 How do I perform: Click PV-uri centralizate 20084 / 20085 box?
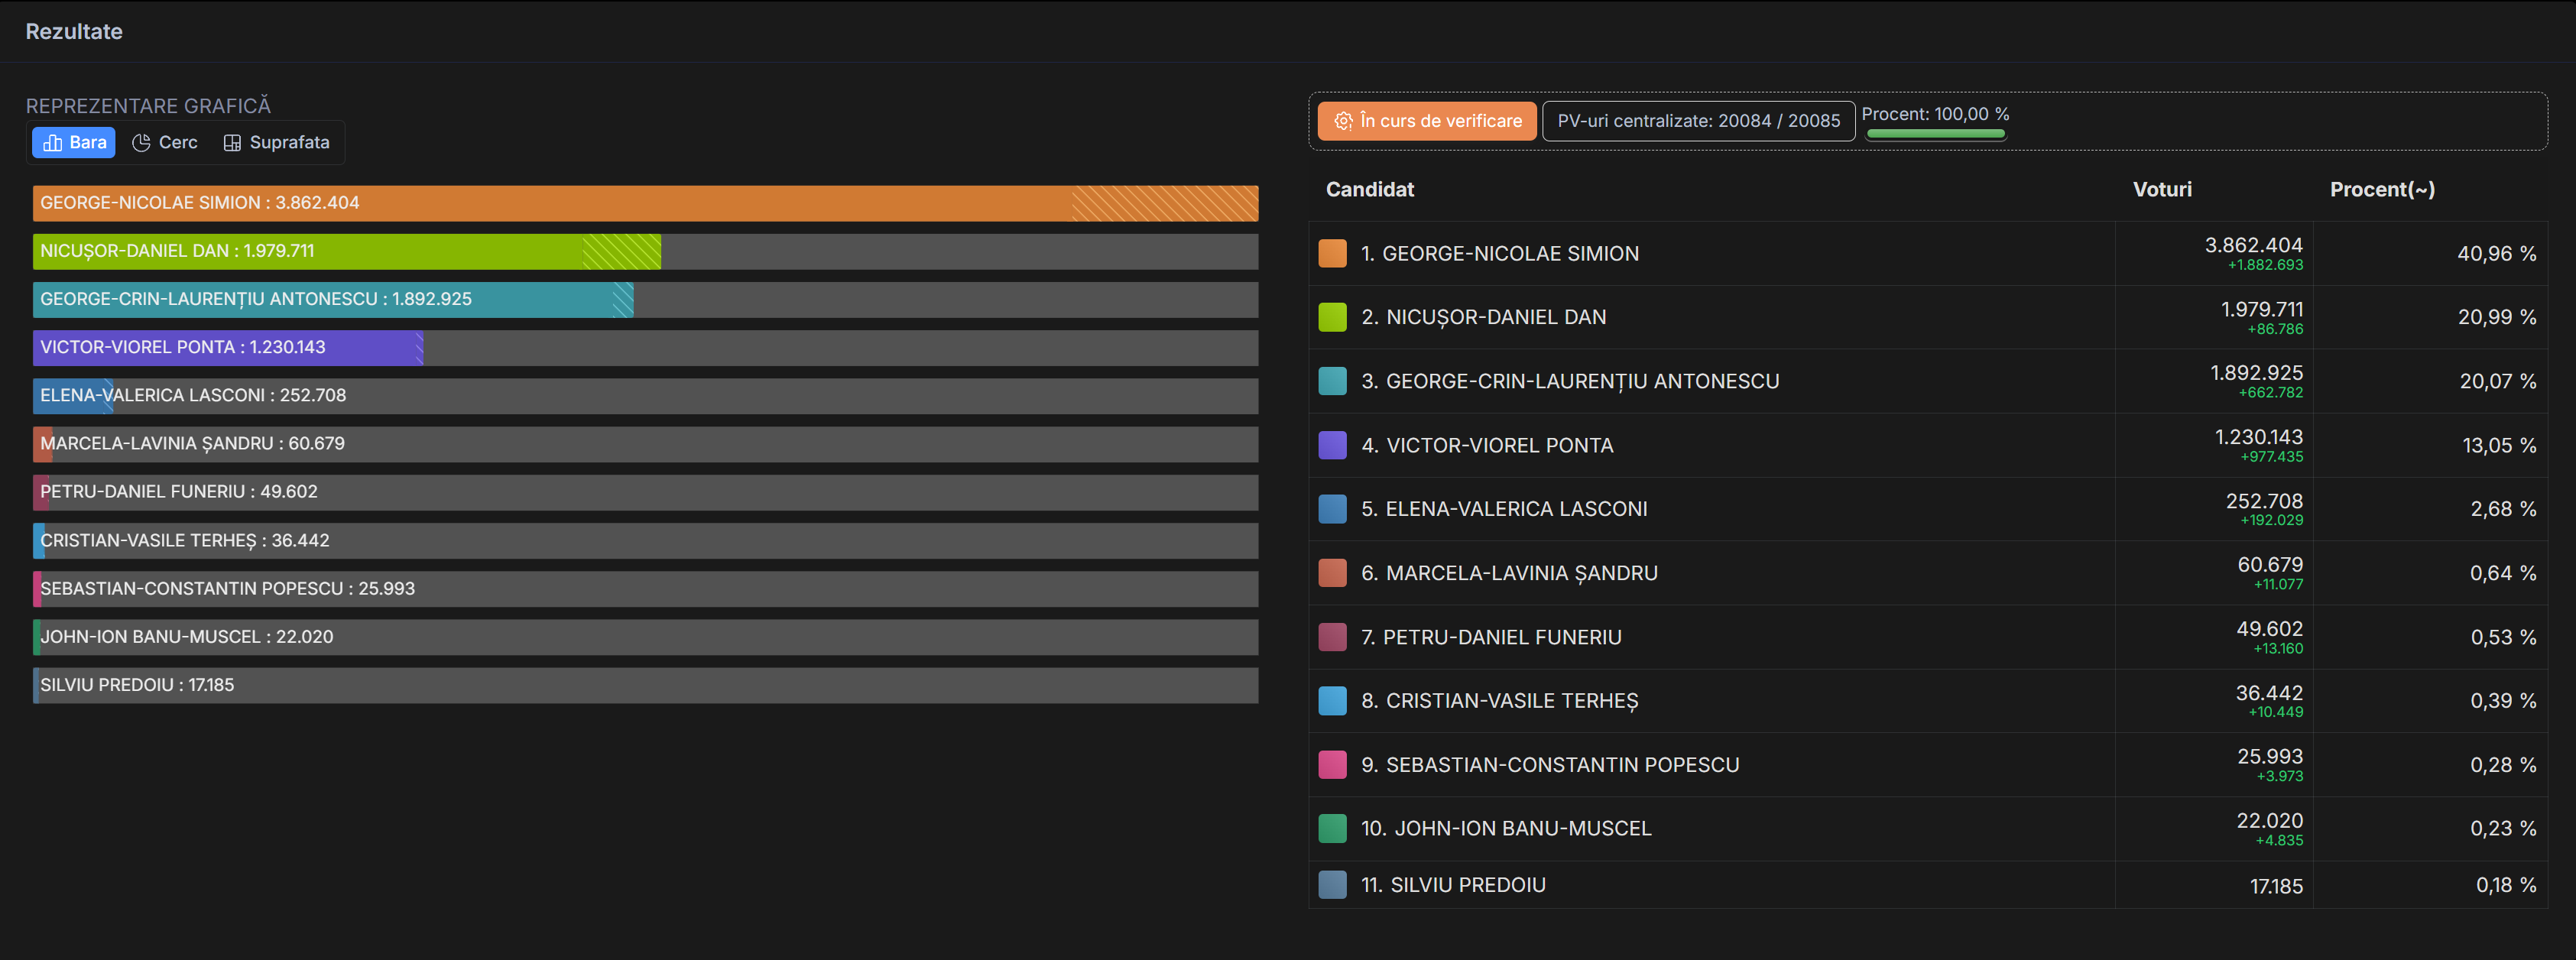(x=1698, y=121)
